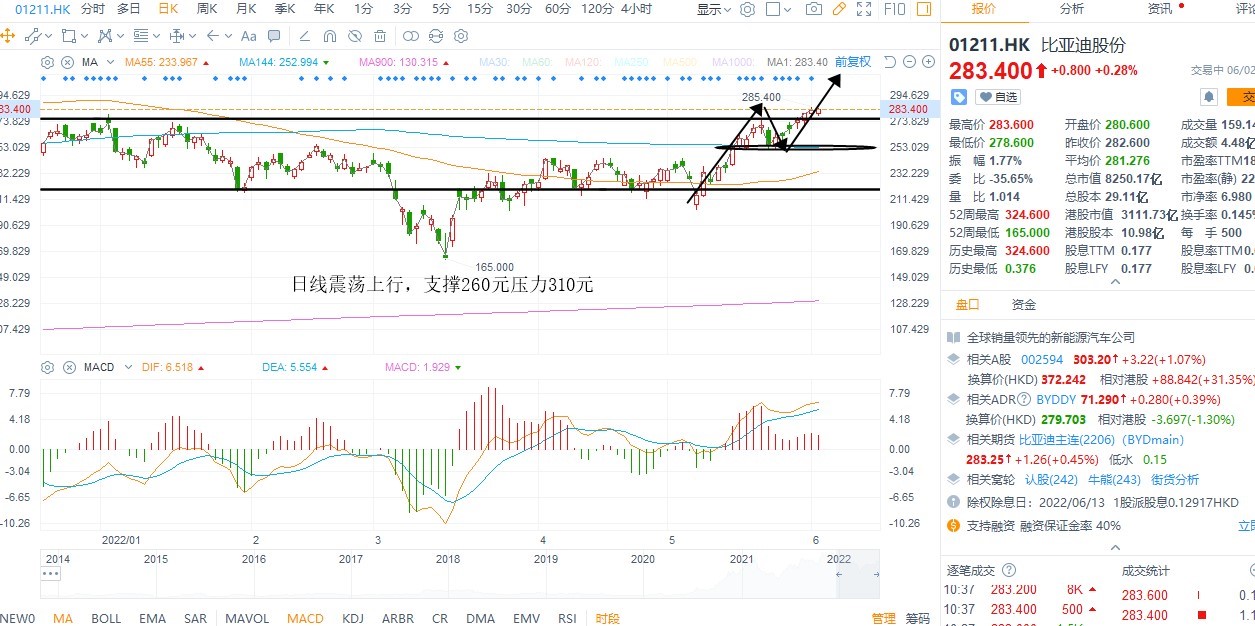
Task: Pick the rectangle shape drawing tool
Action: 68,36
